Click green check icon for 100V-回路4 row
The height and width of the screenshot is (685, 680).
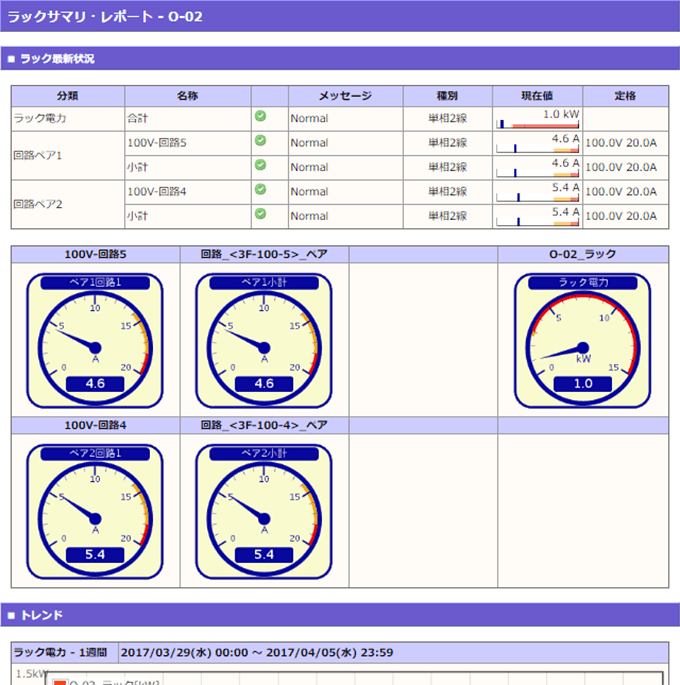260,190
